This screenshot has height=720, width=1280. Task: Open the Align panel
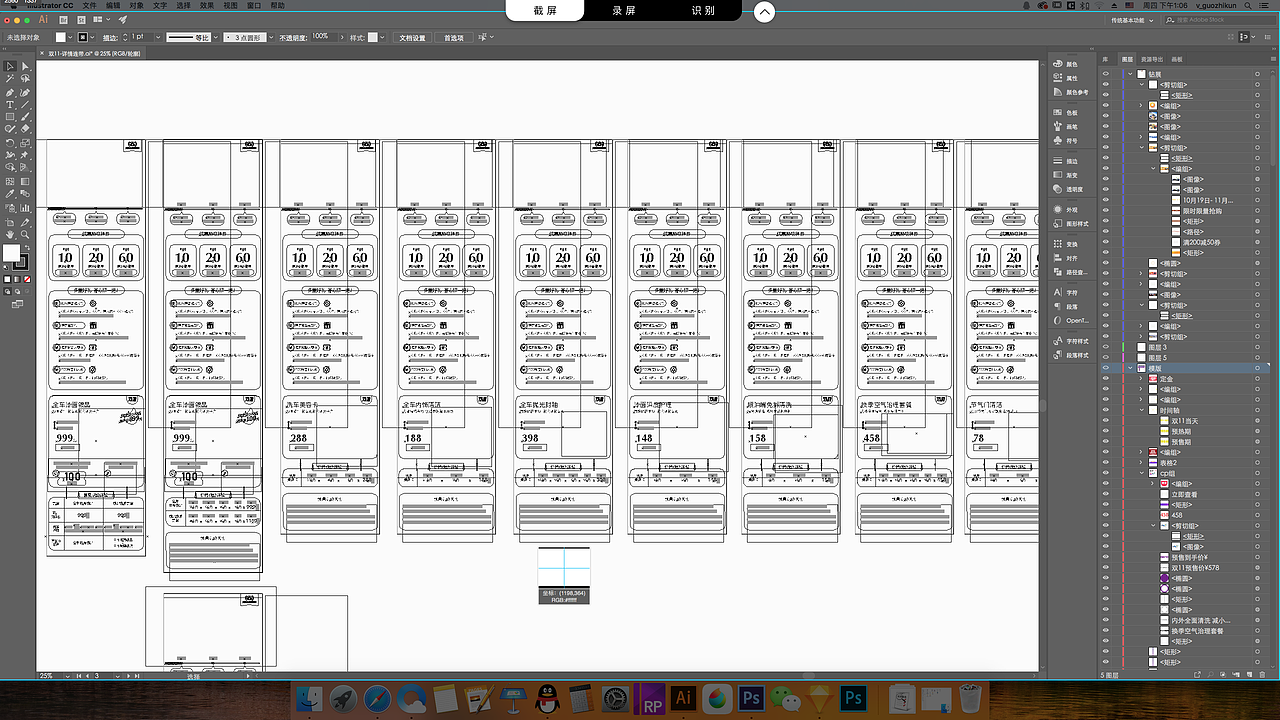click(x=1066, y=258)
